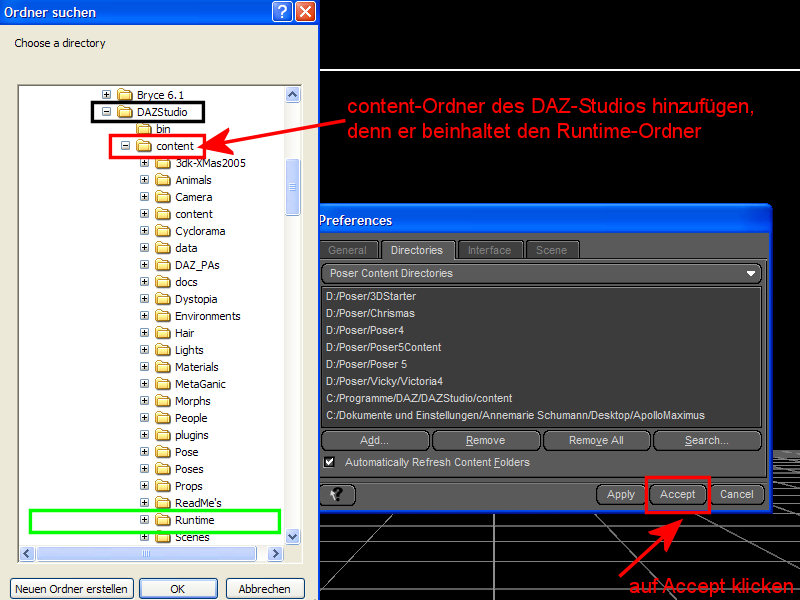Click the Search... button
The image size is (800, 600).
(x=707, y=440)
